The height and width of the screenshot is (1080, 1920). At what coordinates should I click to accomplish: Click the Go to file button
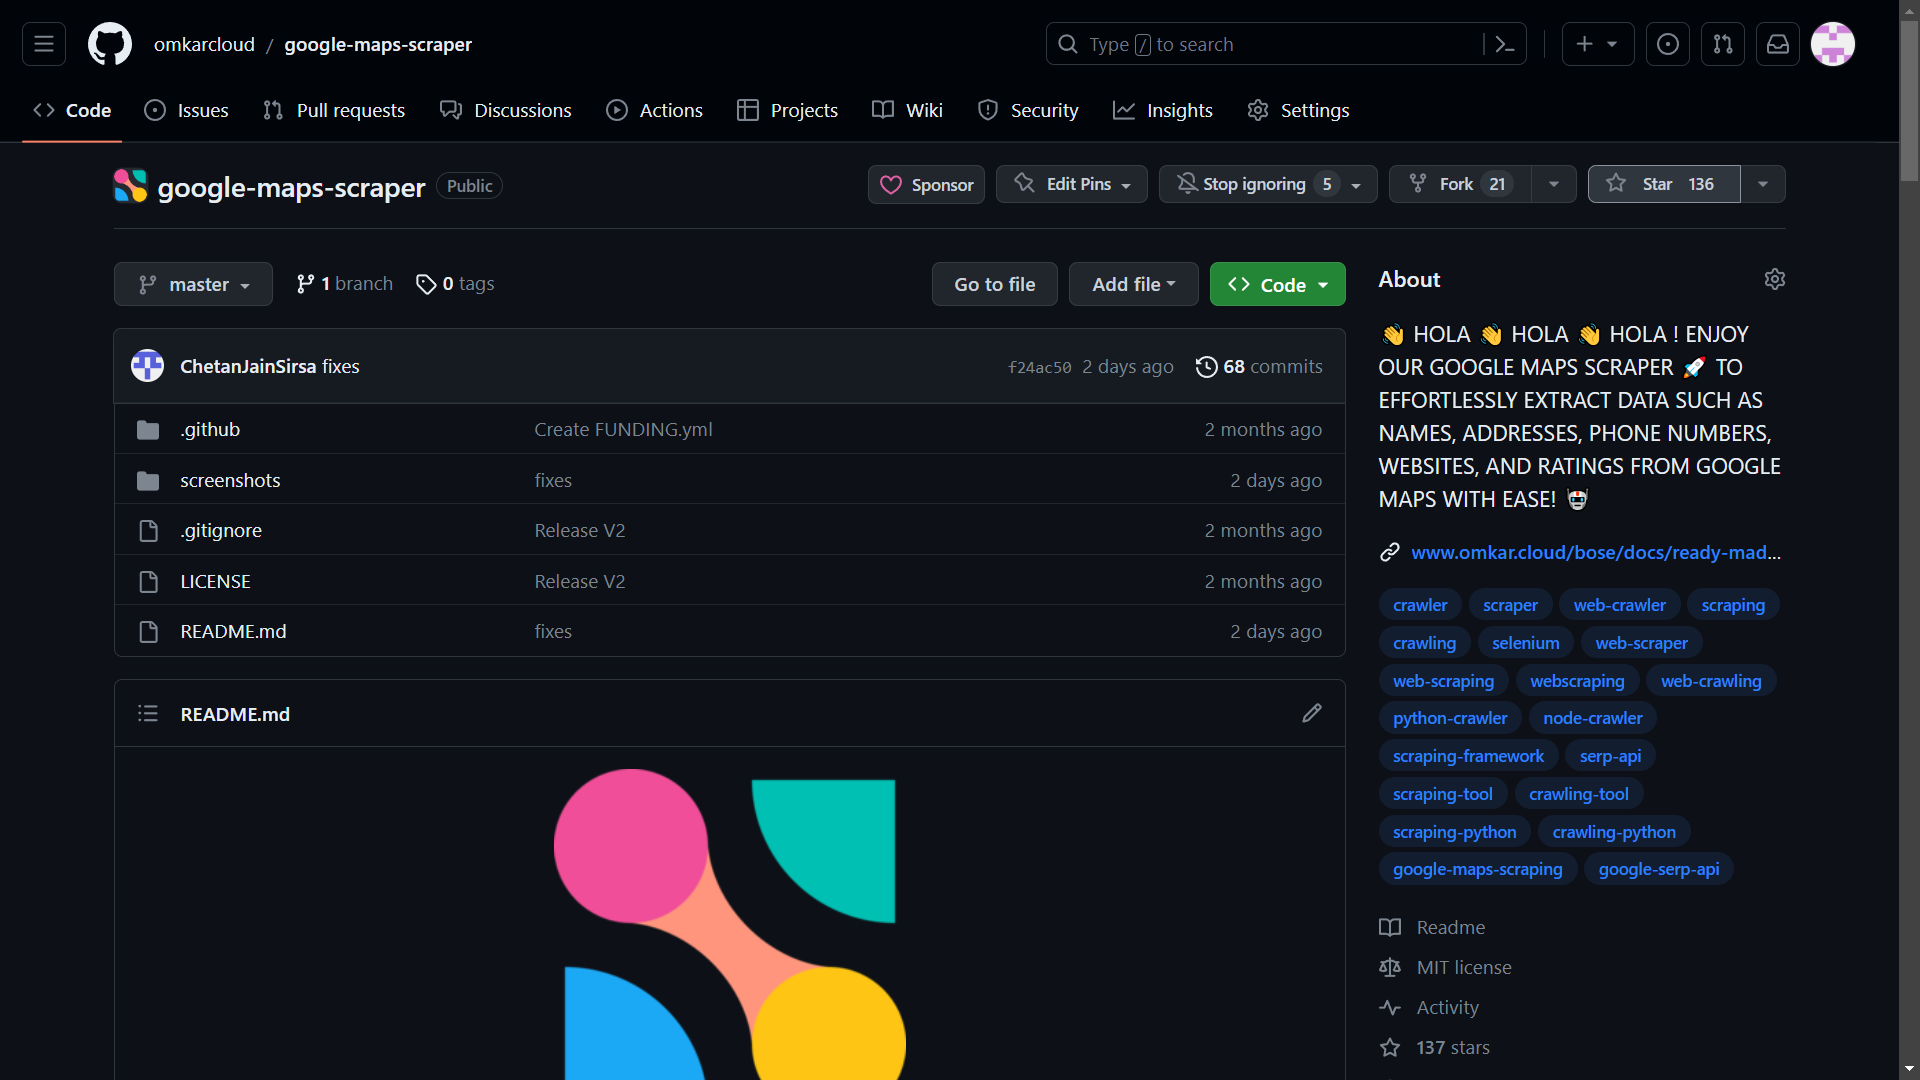[x=994, y=284]
